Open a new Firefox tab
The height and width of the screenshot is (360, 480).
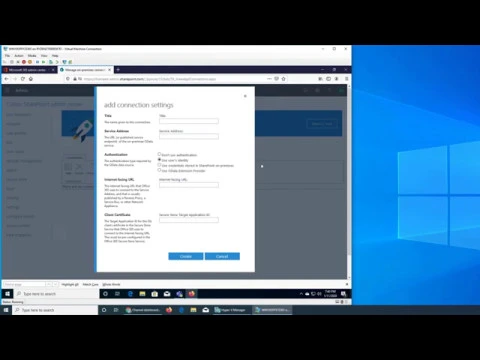point(118,70)
